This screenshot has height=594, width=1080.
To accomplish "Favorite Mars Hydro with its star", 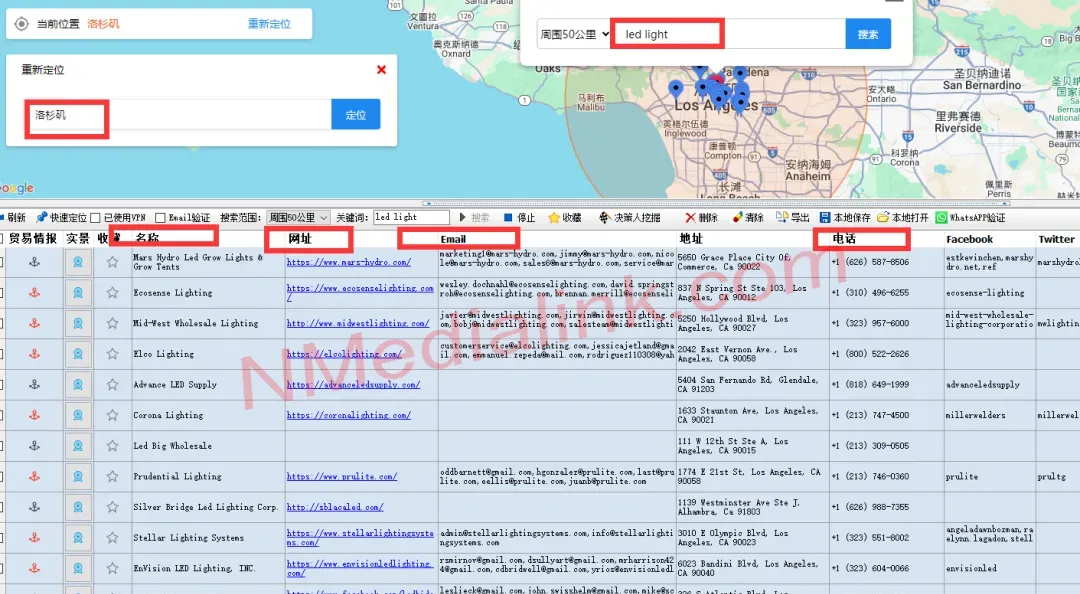I will [112, 262].
